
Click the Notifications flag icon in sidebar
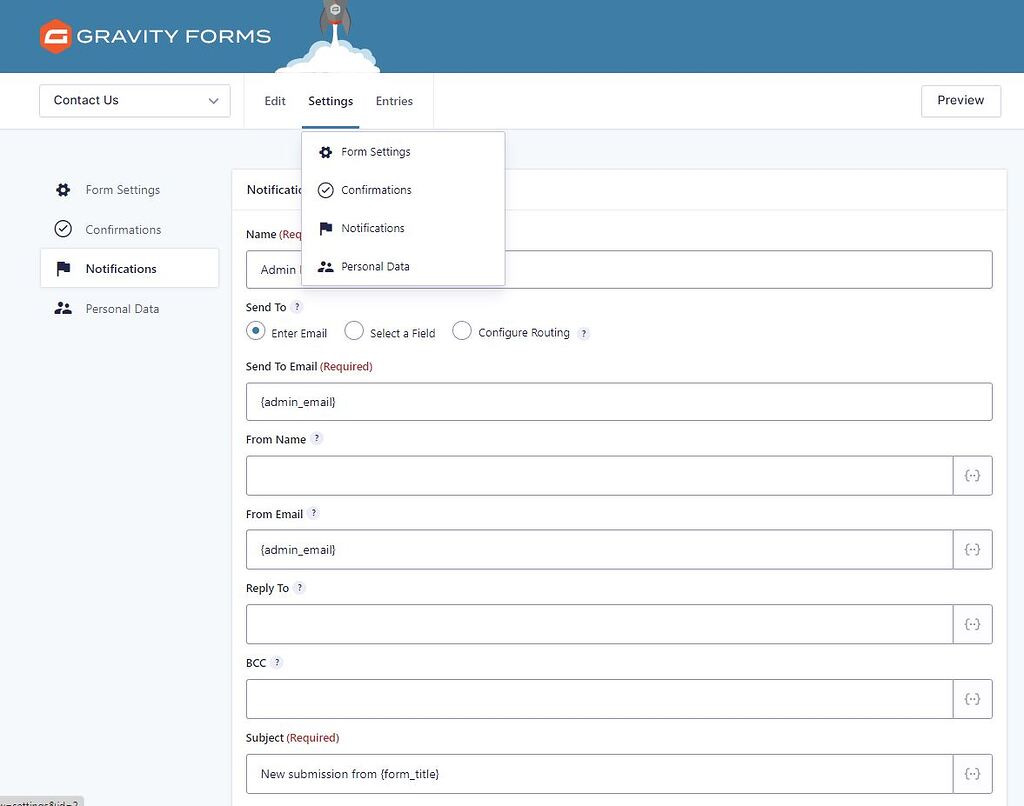(x=62, y=268)
